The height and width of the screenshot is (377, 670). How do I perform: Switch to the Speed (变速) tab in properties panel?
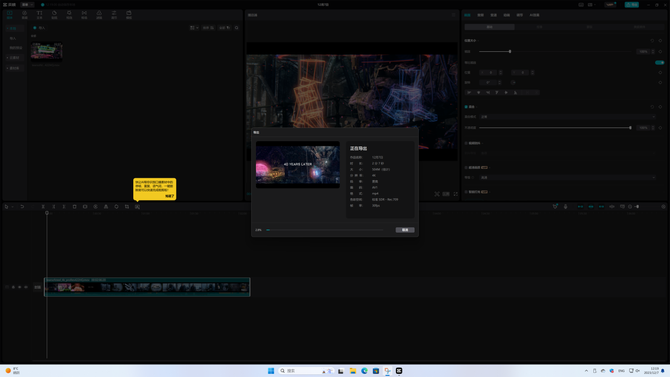[494, 15]
